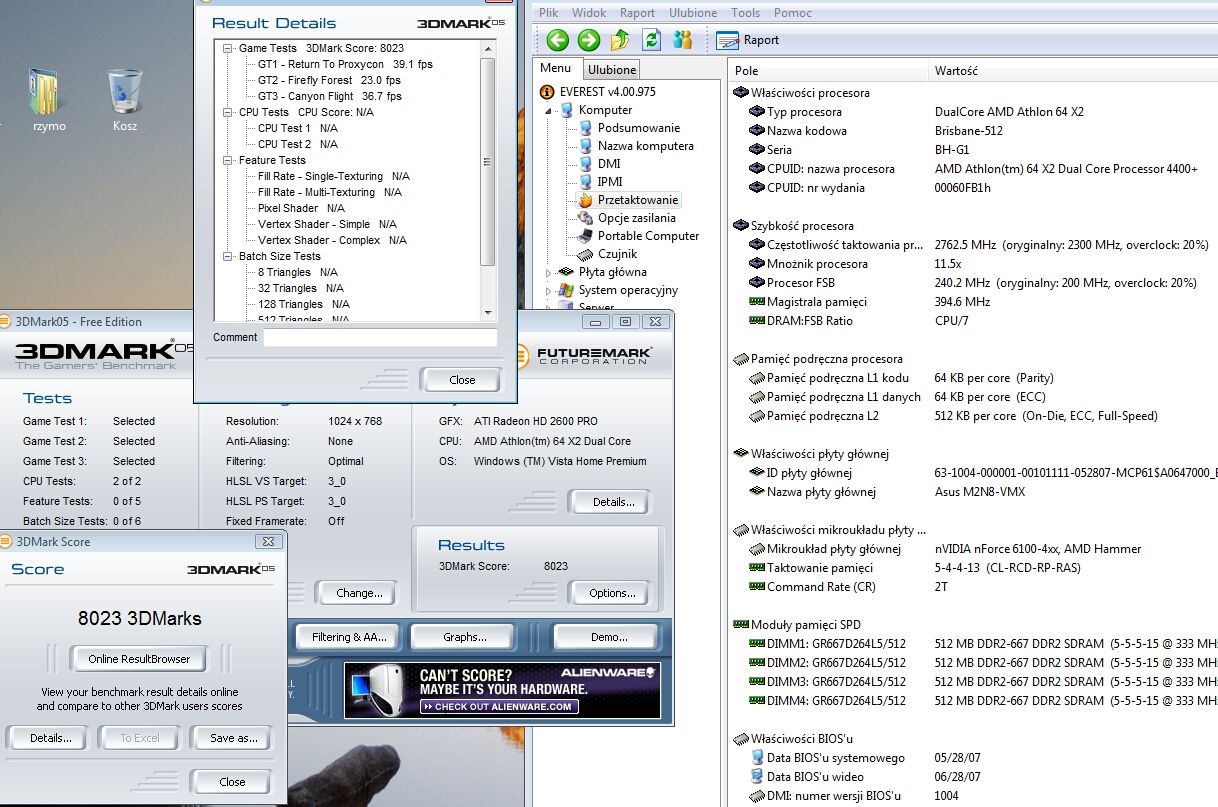This screenshot has height=807, width=1218.
Task: Click the Właściwości płyty głównej section icon
Action: point(741,453)
